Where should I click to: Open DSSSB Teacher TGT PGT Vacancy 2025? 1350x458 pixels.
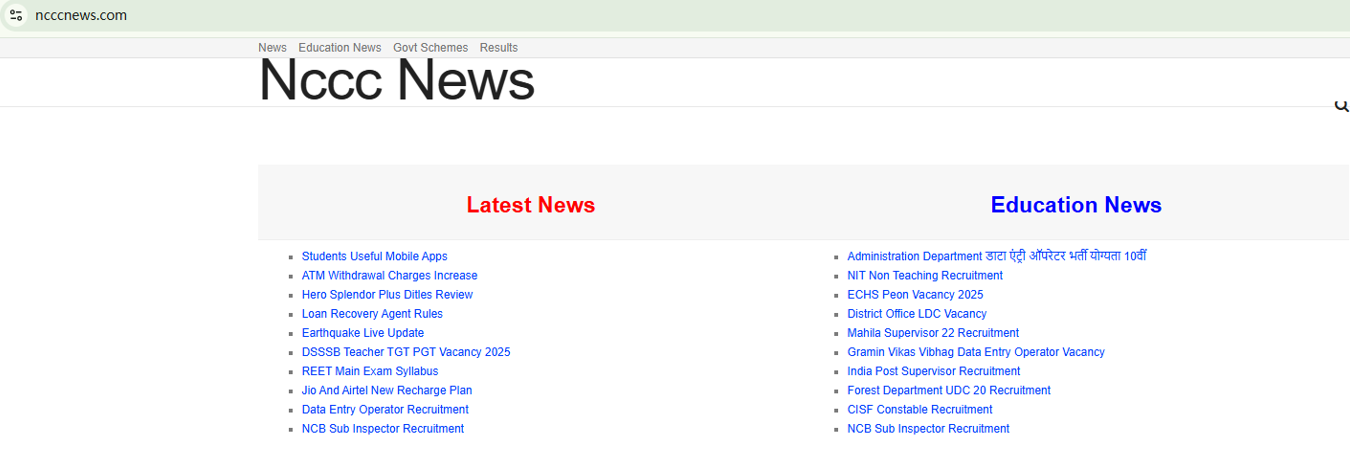(x=405, y=352)
